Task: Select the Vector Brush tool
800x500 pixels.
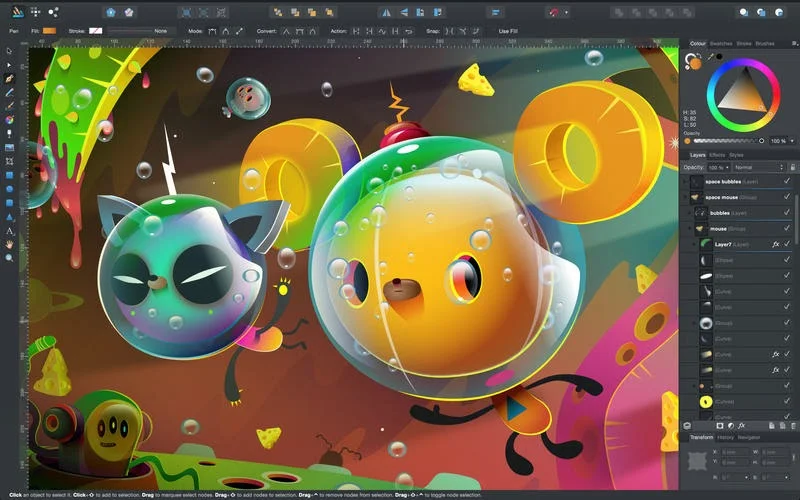Action: tap(9, 106)
